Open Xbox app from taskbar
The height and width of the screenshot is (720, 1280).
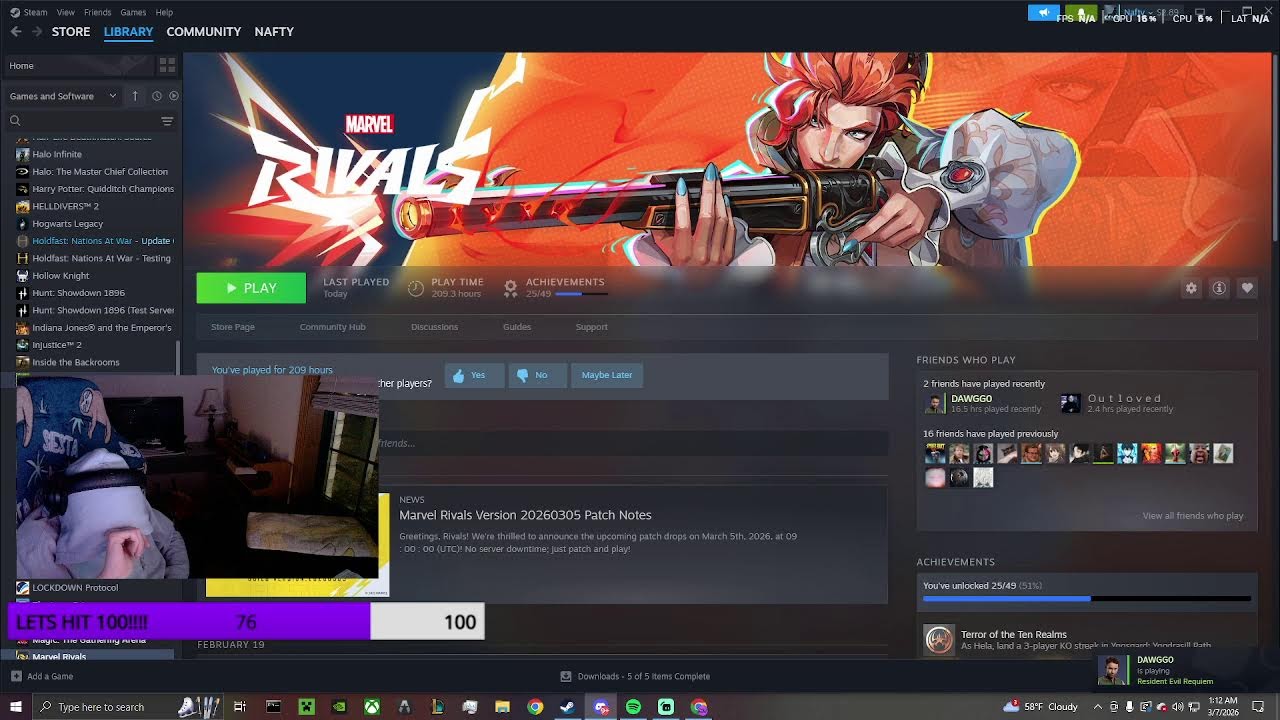point(371,707)
